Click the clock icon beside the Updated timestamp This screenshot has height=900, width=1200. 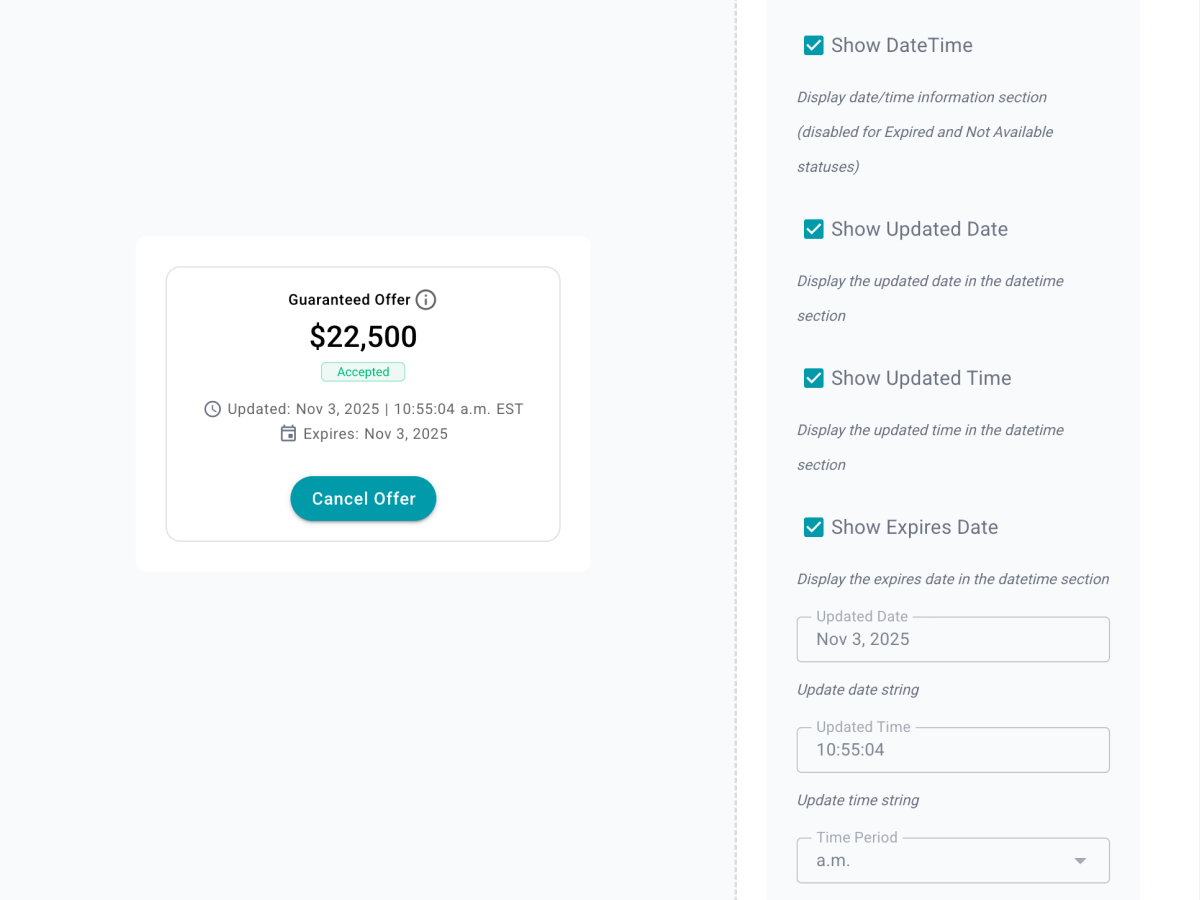click(211, 408)
